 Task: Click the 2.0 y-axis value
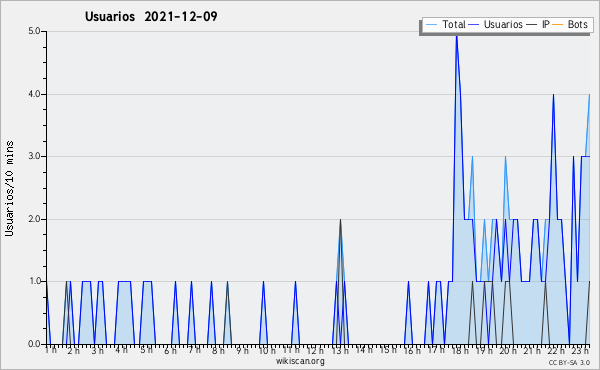34,219
